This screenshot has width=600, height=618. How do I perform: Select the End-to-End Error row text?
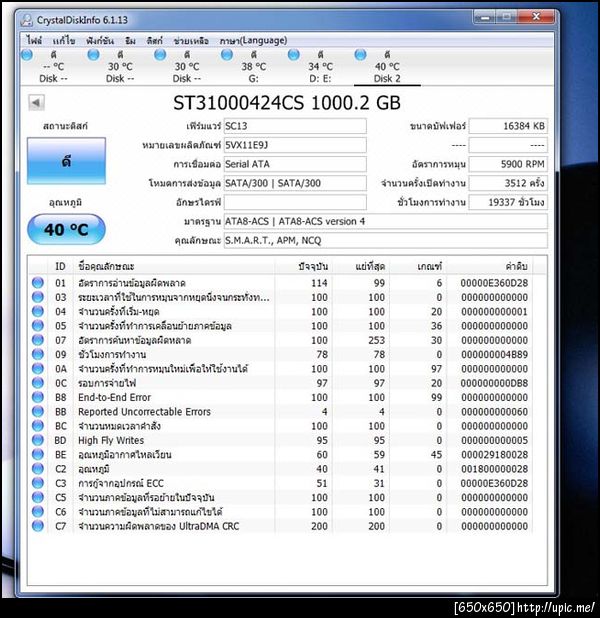pos(114,397)
